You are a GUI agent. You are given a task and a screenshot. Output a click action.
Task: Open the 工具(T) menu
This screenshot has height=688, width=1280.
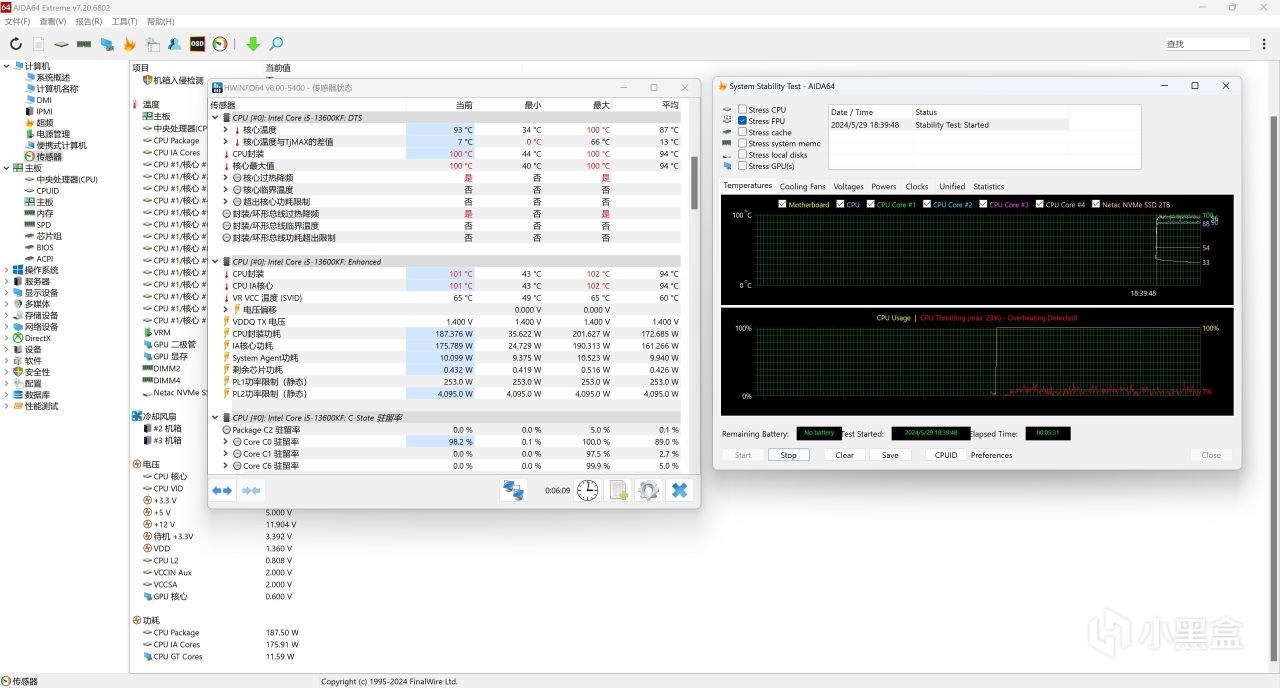click(125, 21)
